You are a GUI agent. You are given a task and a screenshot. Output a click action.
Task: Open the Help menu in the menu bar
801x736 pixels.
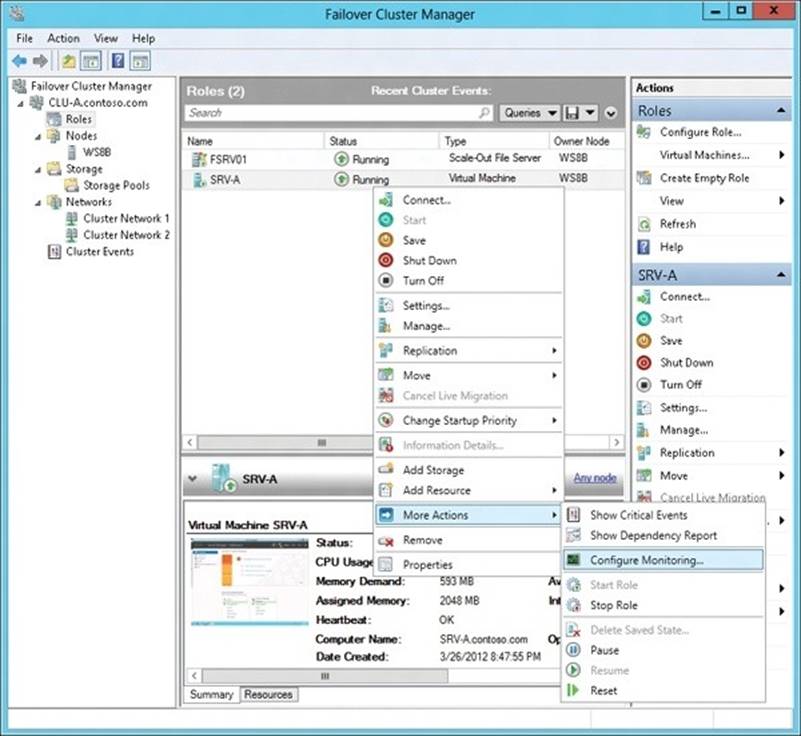[x=144, y=38]
